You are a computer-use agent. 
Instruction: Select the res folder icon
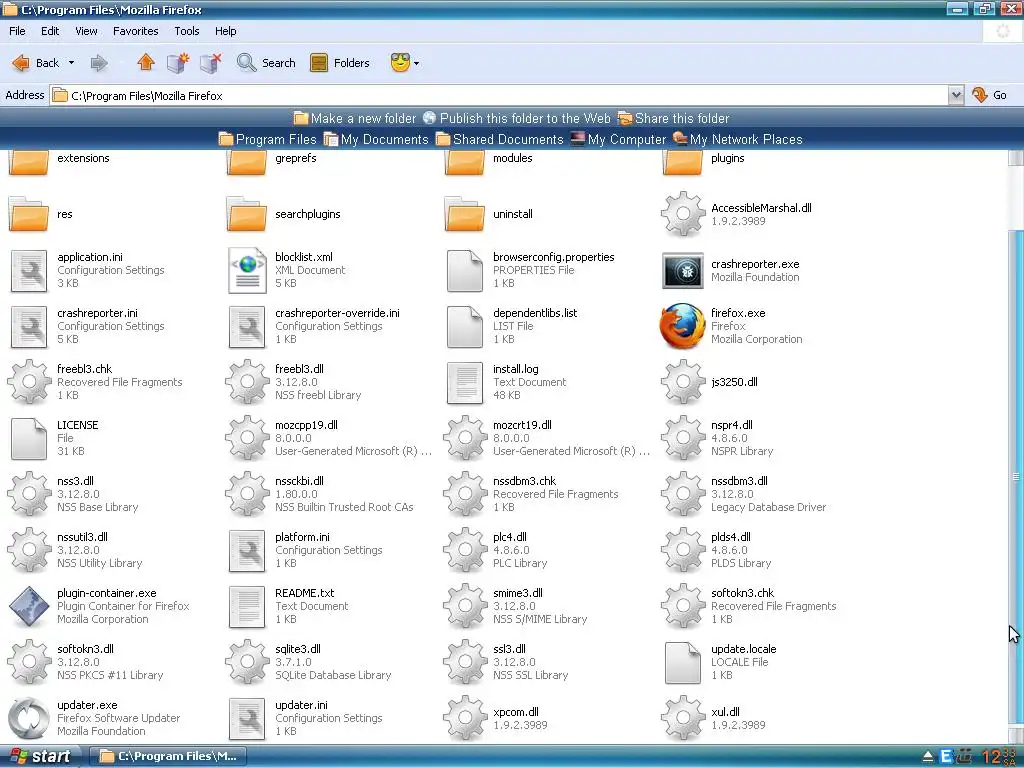click(x=28, y=214)
